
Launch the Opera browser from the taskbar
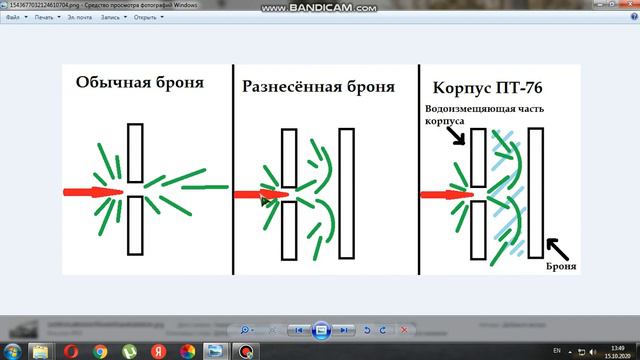point(71,351)
